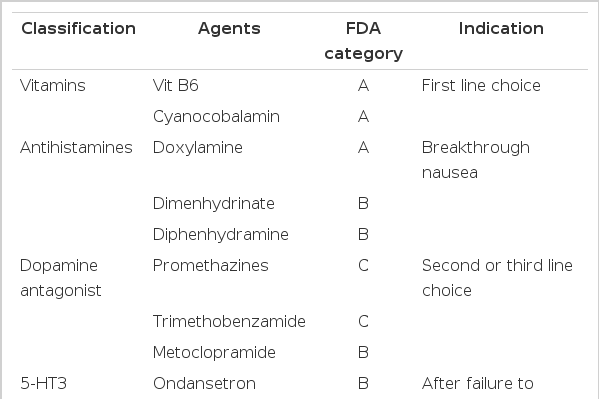Select the Promethazines agent cell
The height and width of the screenshot is (399, 599).
[x=210, y=266]
